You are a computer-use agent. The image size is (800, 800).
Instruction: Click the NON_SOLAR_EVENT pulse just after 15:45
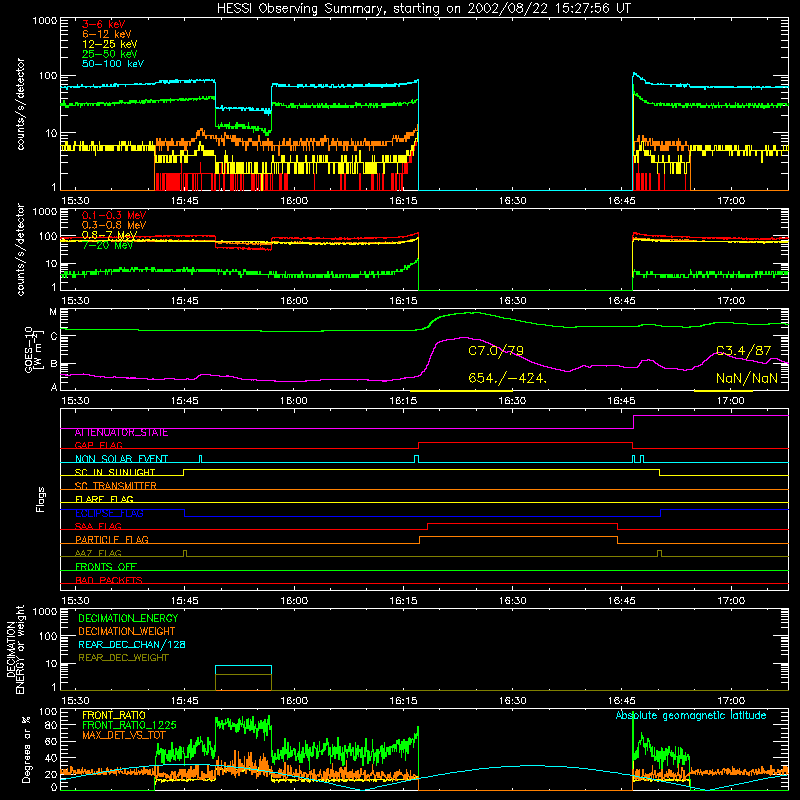[x=200, y=459]
